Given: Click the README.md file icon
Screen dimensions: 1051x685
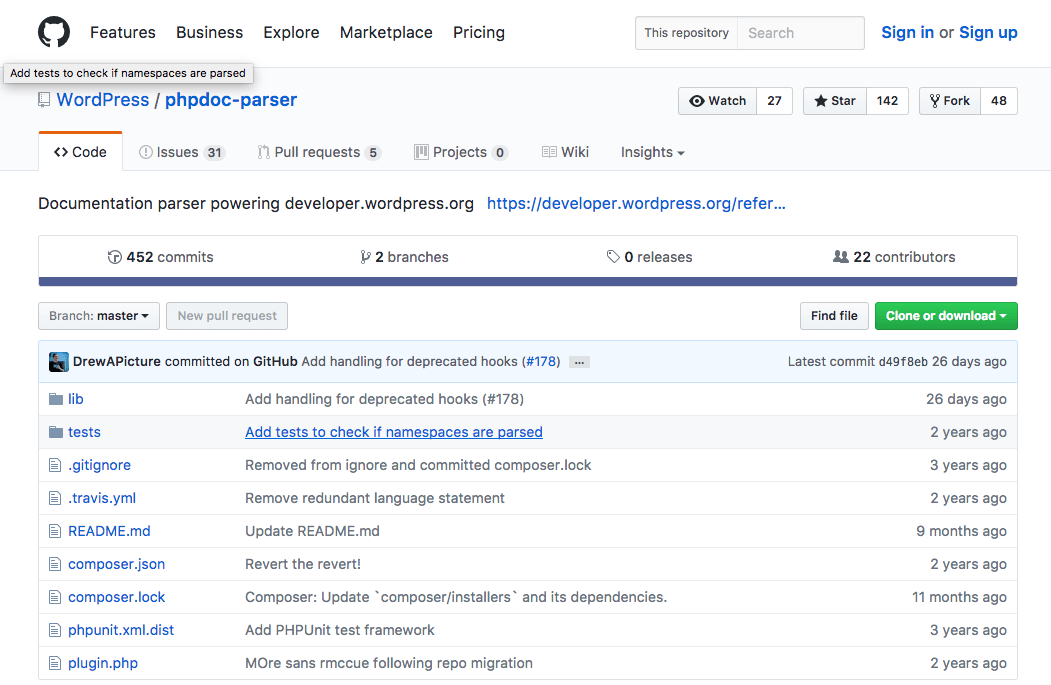Looking at the screenshot, I should click(55, 531).
